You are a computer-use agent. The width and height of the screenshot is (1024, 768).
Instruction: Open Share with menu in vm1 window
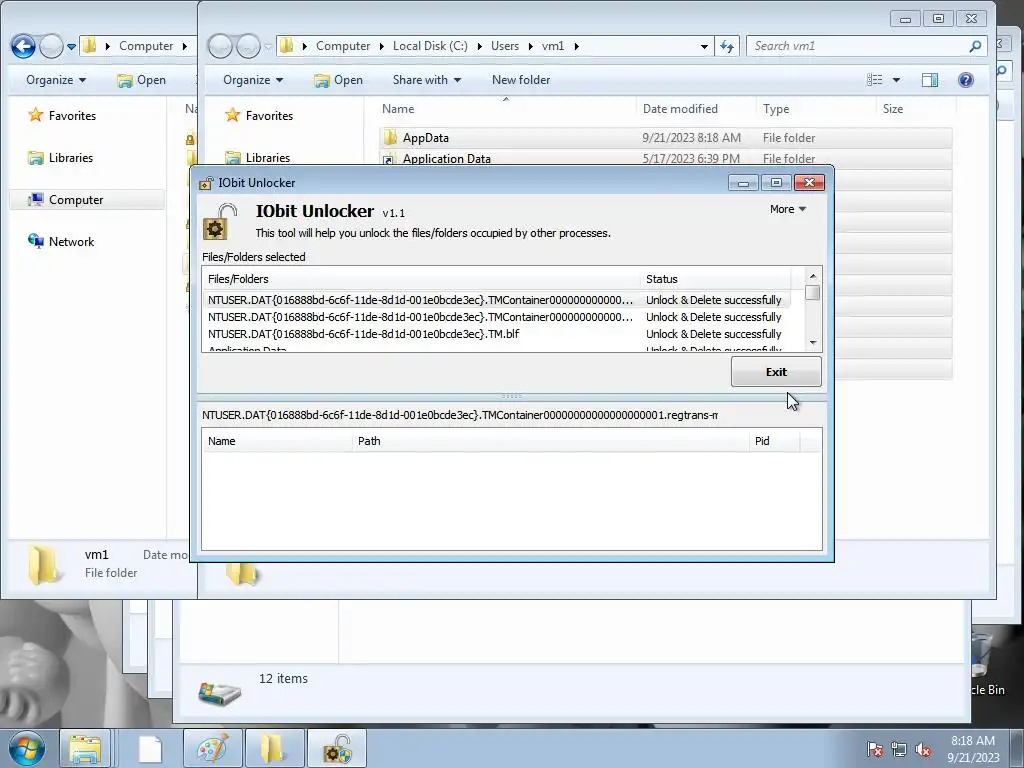tap(426, 80)
